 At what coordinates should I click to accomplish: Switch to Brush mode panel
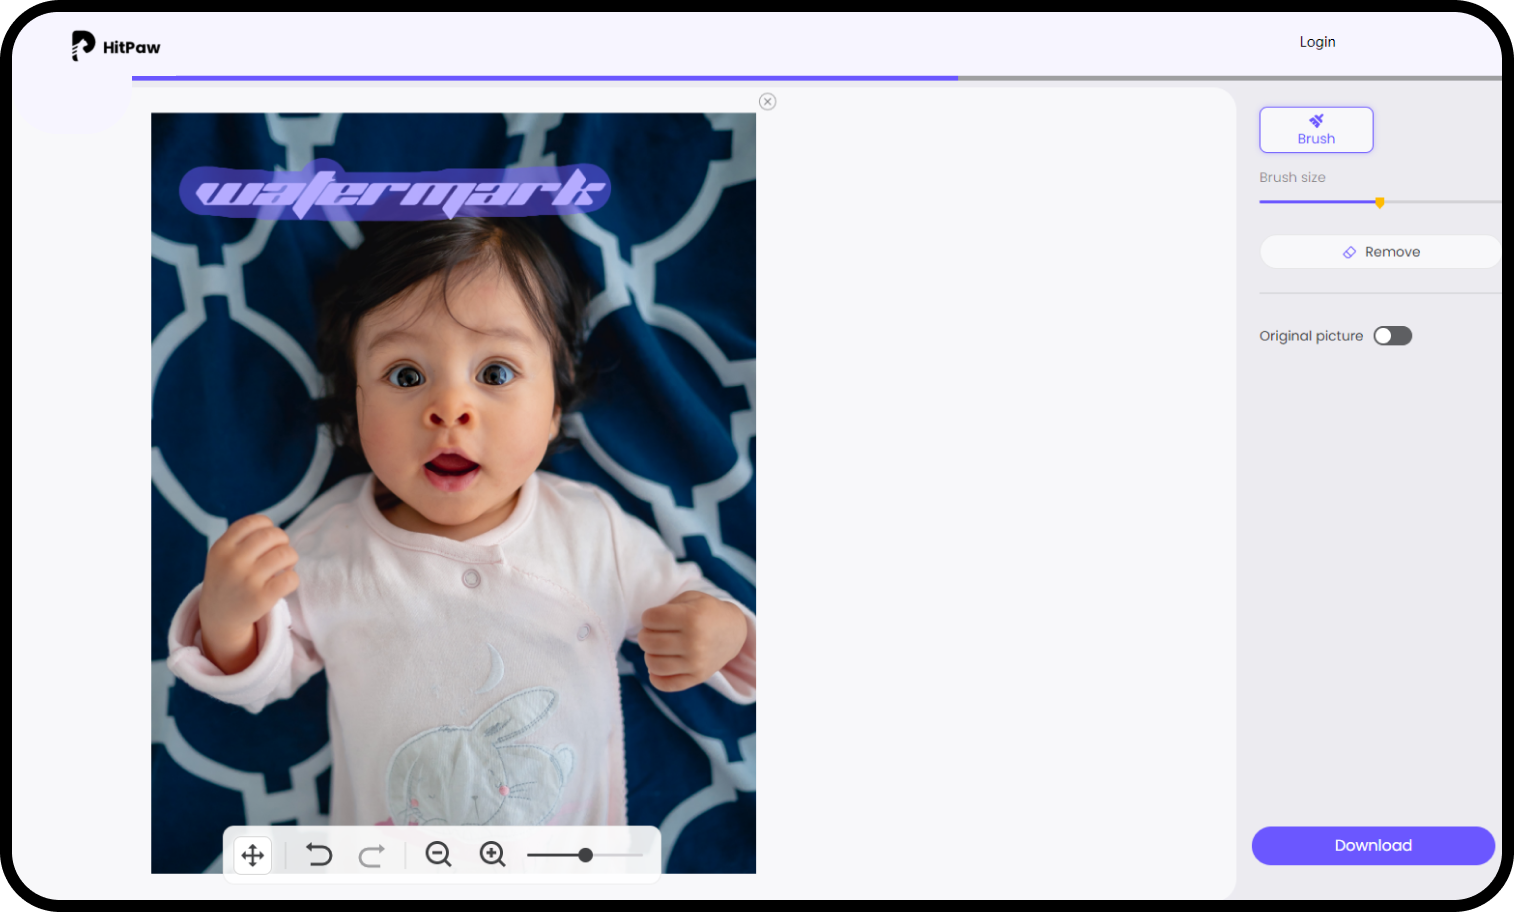tap(1316, 130)
